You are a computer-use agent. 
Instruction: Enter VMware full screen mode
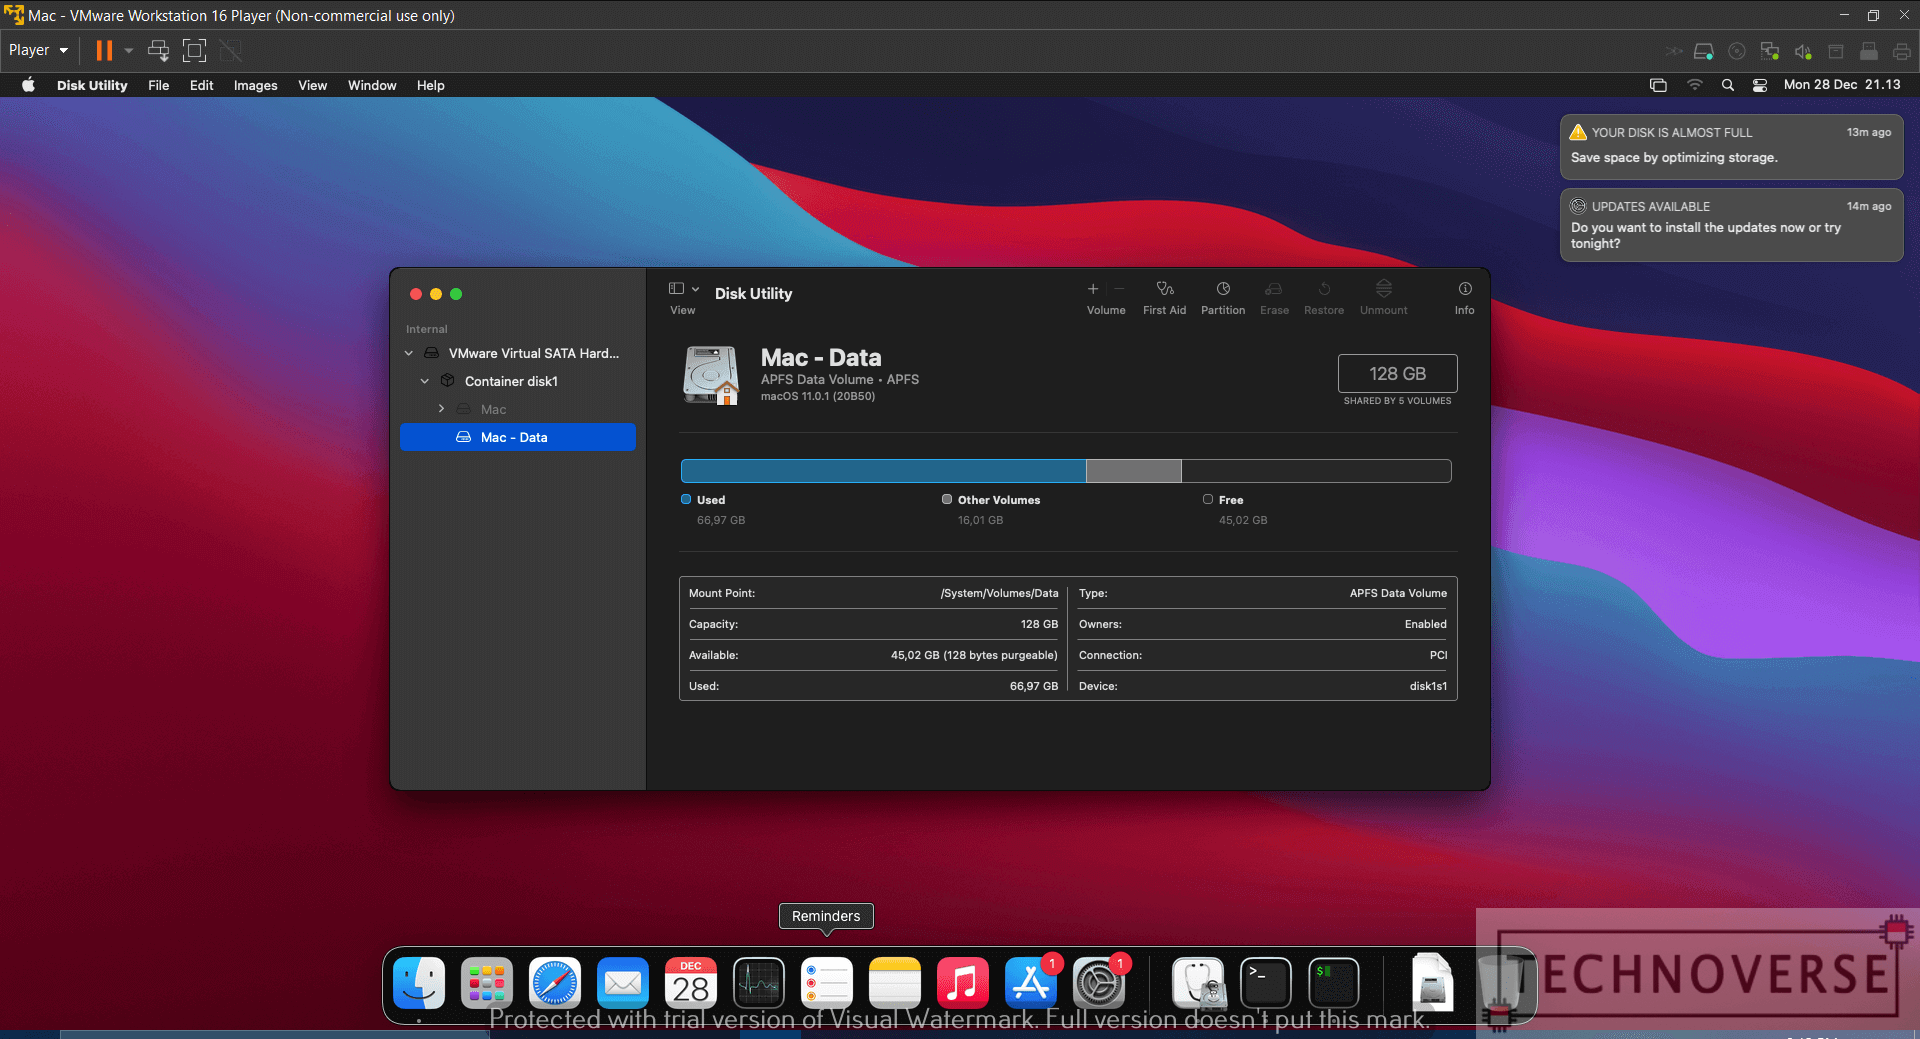pos(195,50)
